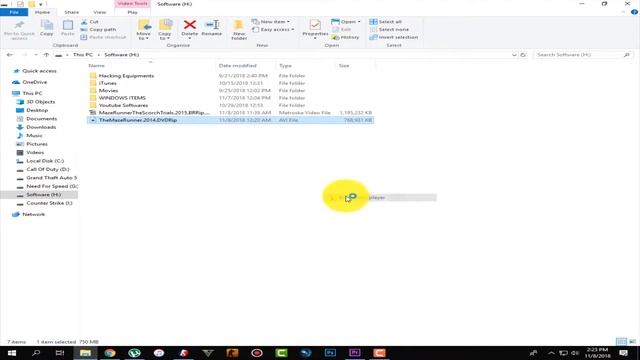This screenshot has width=640, height=360.
Task: Open the Play tab under Video Tools
Action: [133, 12]
